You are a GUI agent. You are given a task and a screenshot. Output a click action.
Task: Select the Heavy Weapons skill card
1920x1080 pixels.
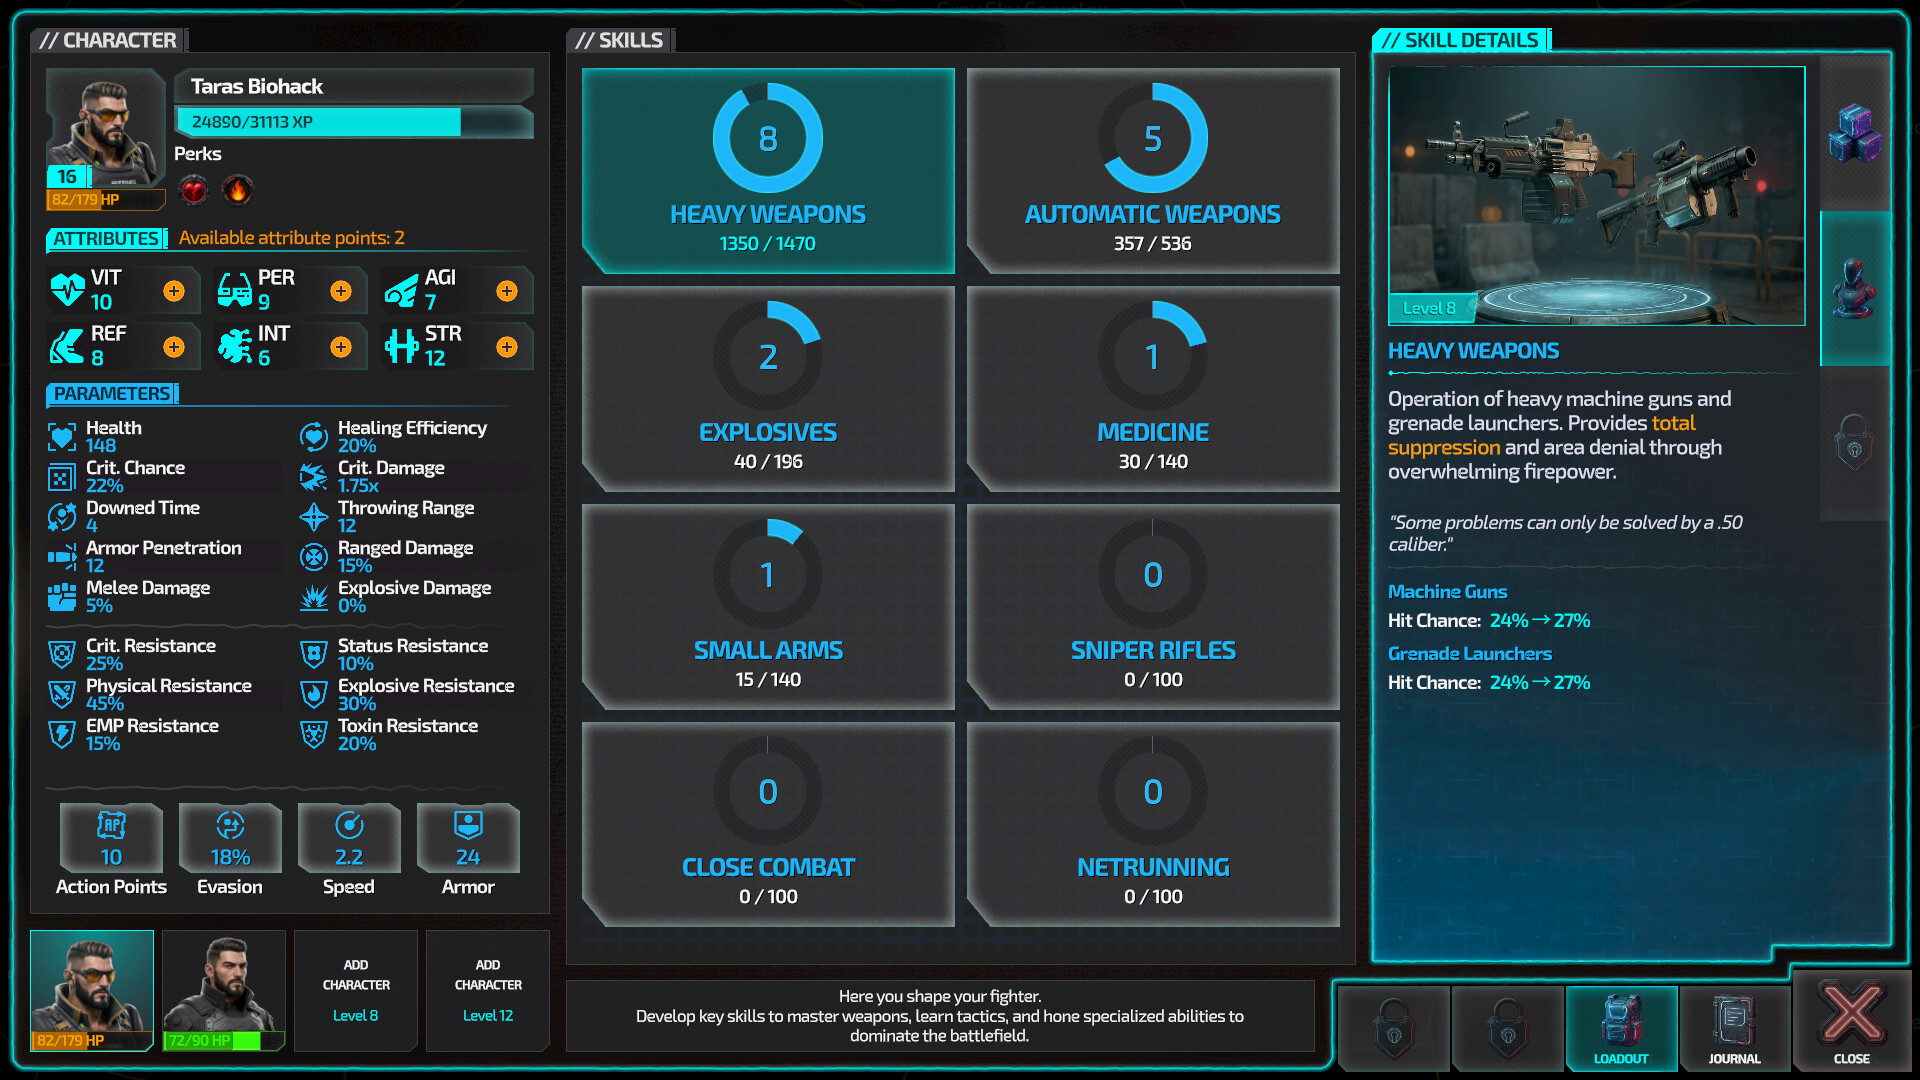click(767, 170)
